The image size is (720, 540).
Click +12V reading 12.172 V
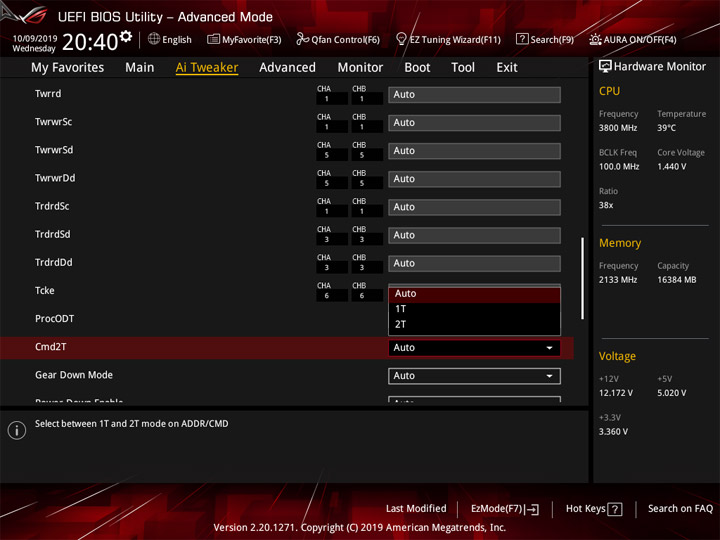615,393
